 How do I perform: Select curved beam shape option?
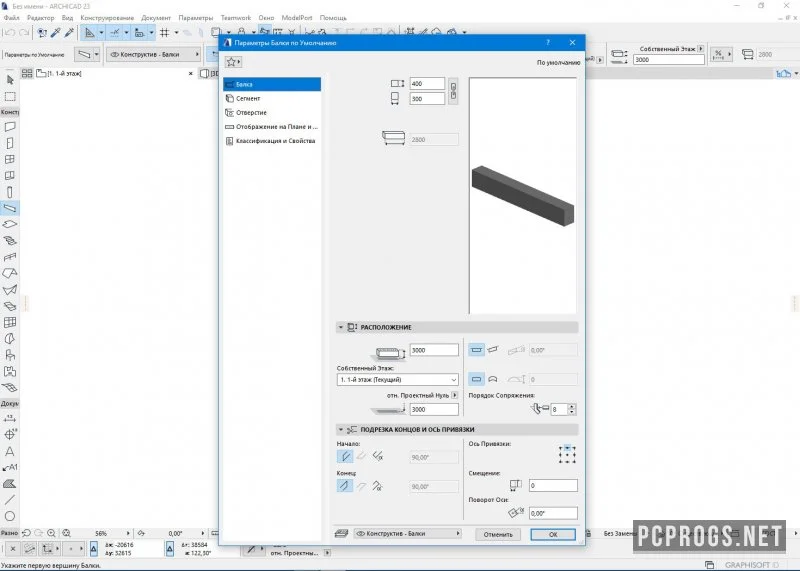492,379
